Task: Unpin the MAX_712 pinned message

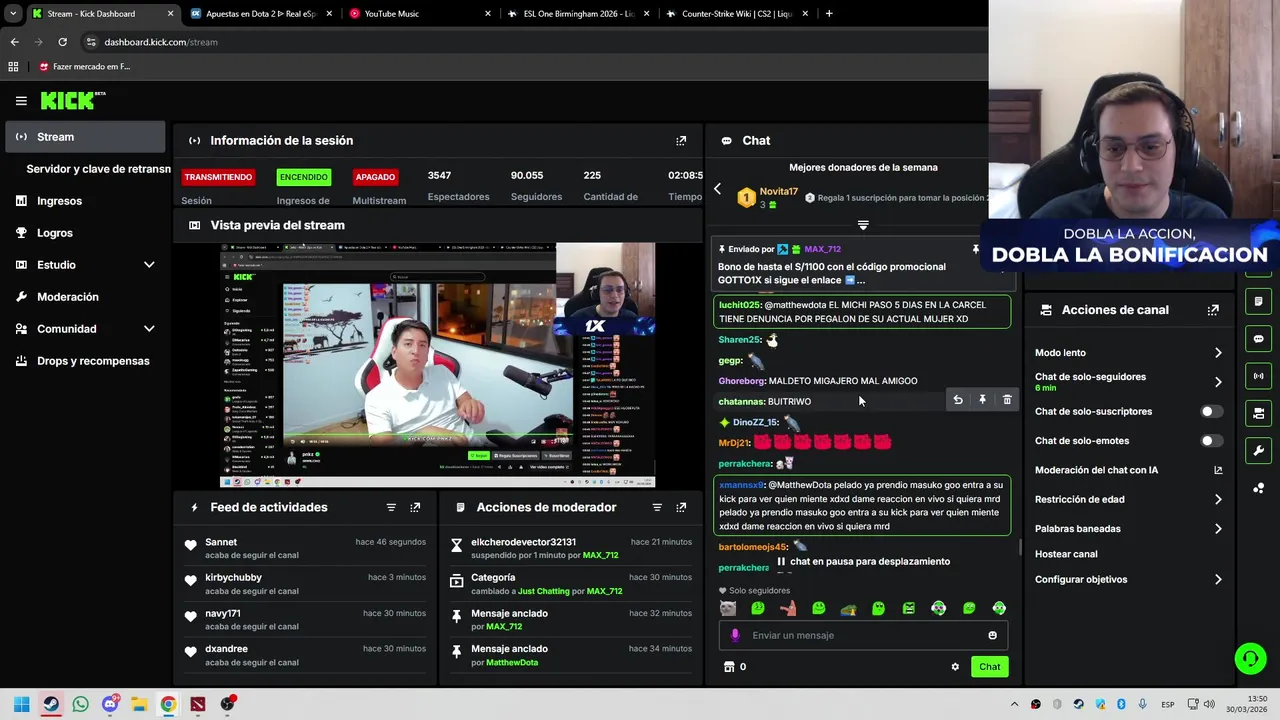Action: coord(976,249)
